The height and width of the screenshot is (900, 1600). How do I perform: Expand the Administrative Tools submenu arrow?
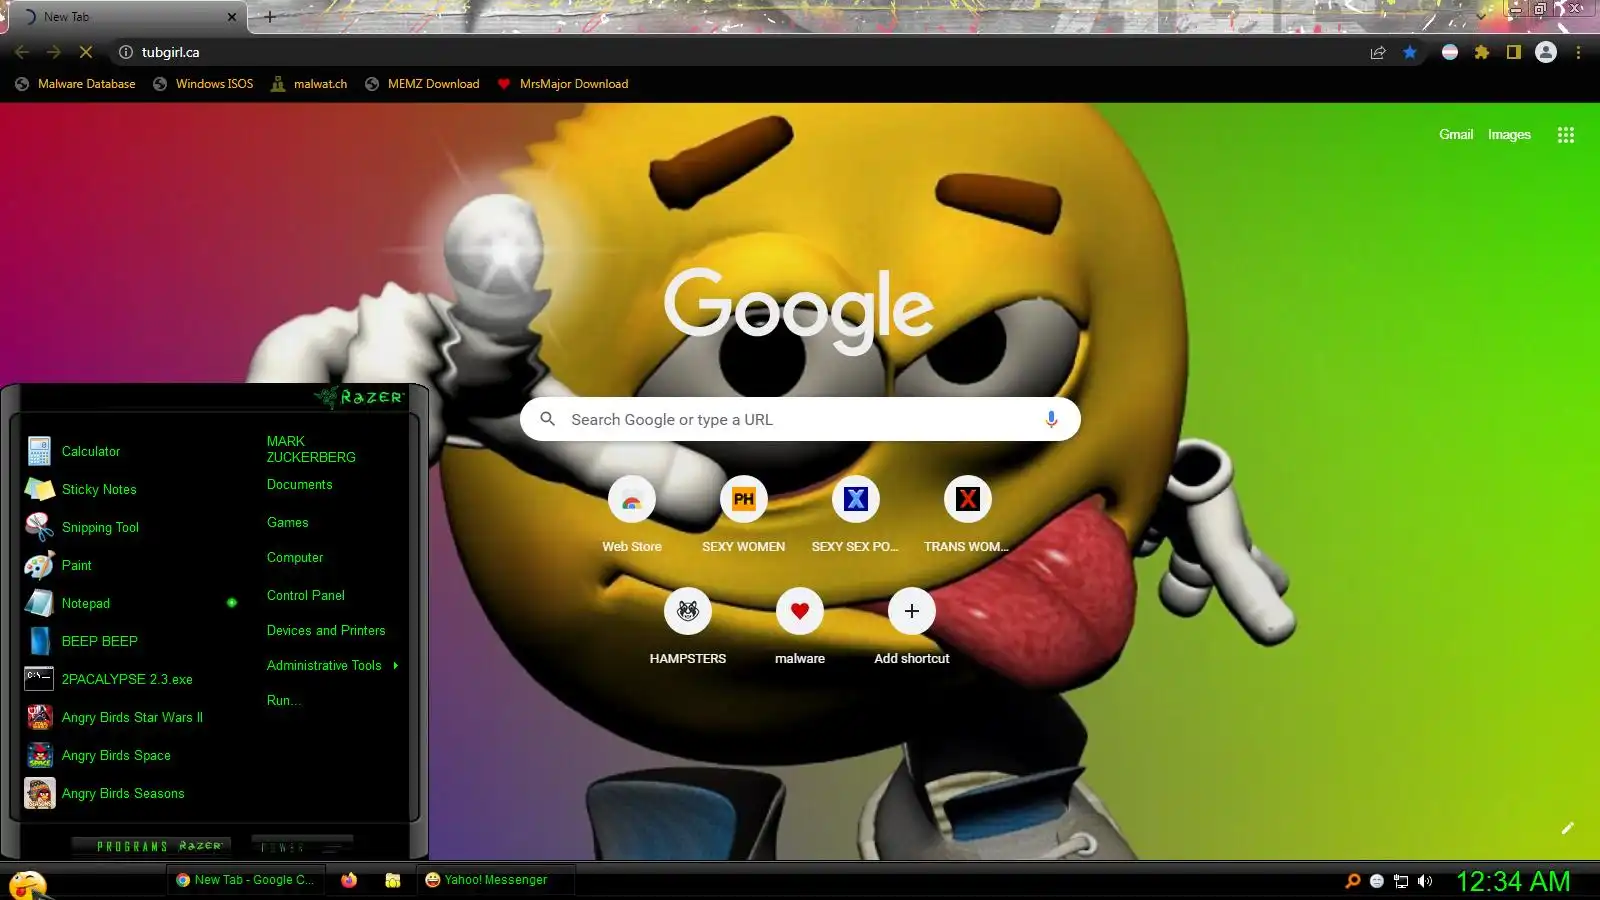click(396, 665)
